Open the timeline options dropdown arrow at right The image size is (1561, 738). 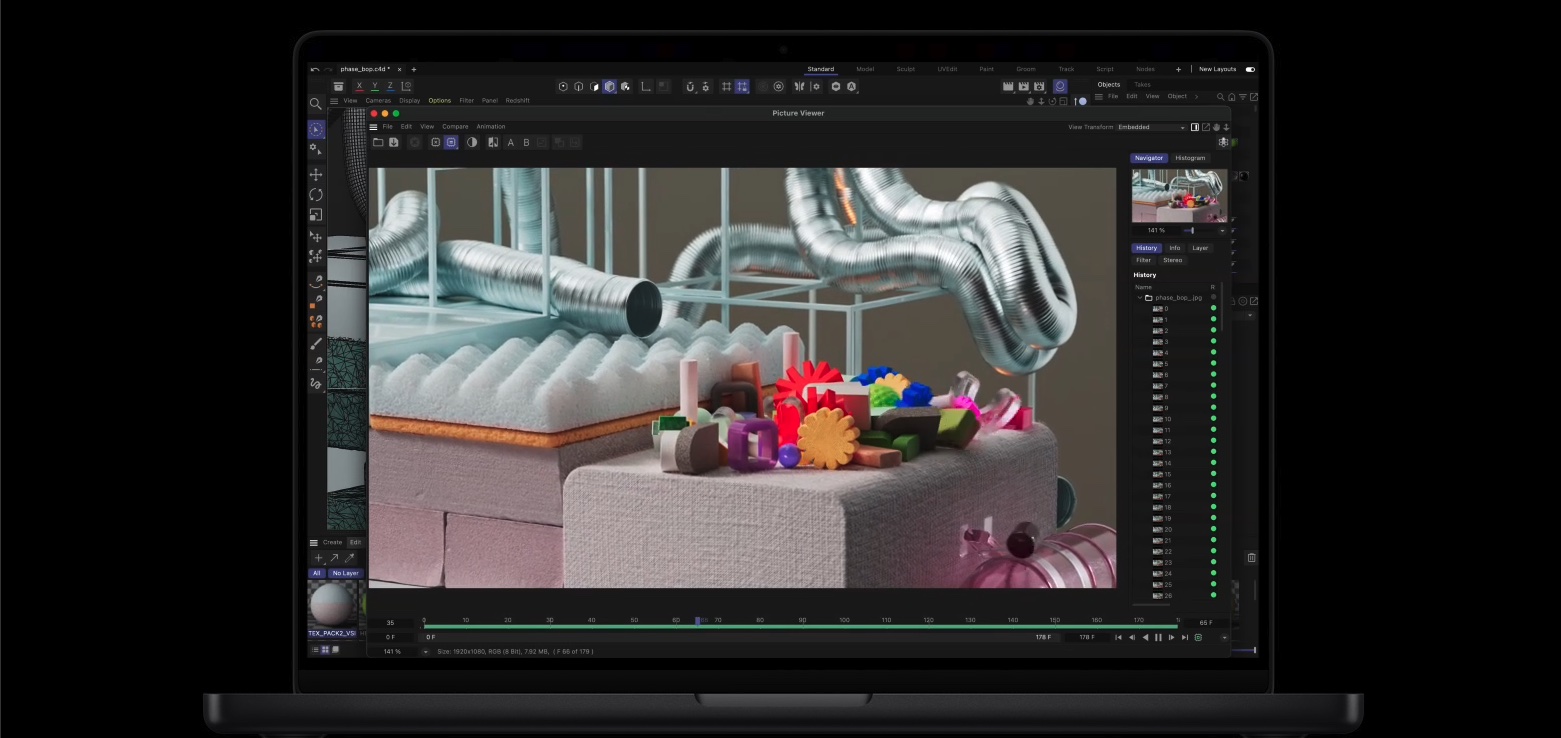pyautogui.click(x=1225, y=638)
